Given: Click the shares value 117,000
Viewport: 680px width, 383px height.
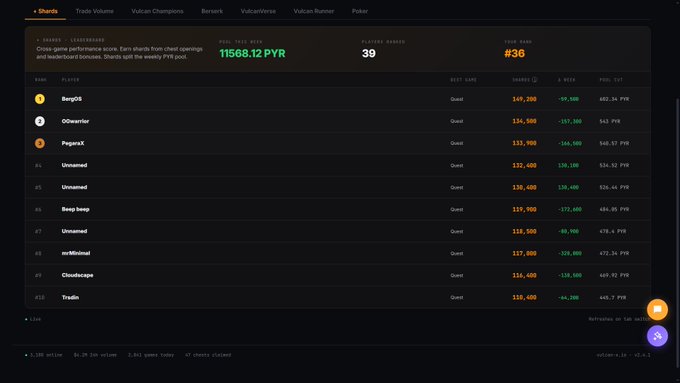Looking at the screenshot, I should [x=524, y=253].
